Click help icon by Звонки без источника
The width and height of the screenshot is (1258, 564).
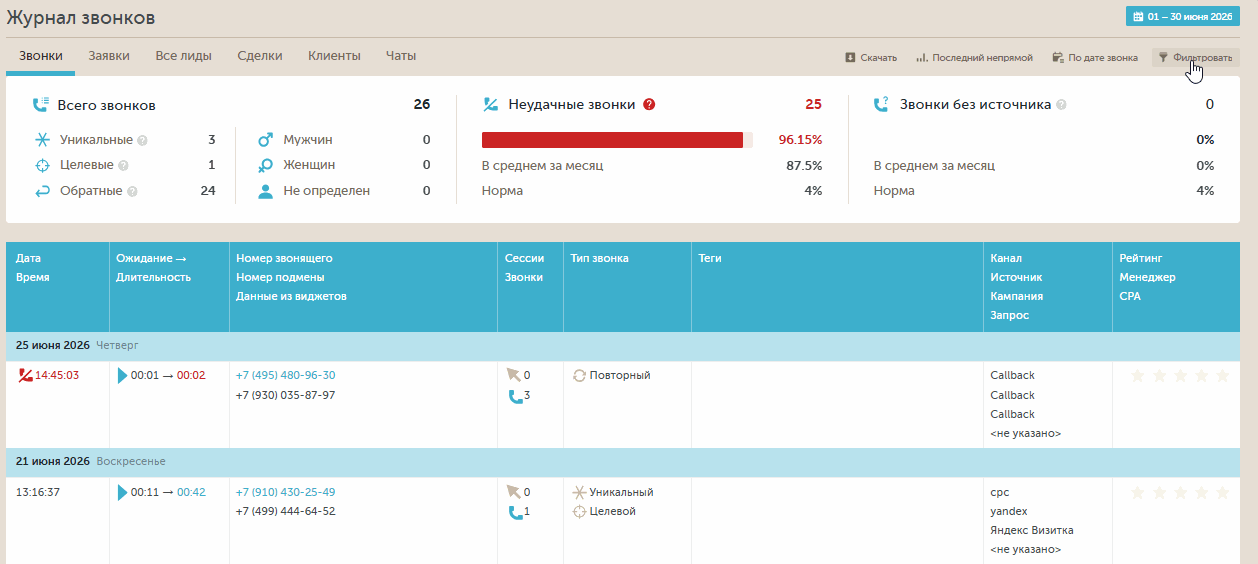click(x=1061, y=104)
